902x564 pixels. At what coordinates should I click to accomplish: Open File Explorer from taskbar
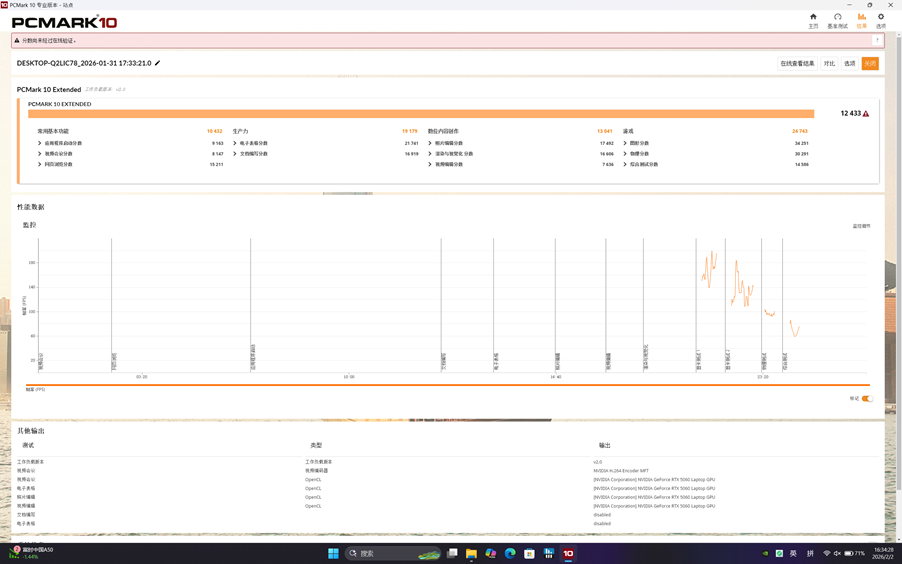tap(471, 553)
